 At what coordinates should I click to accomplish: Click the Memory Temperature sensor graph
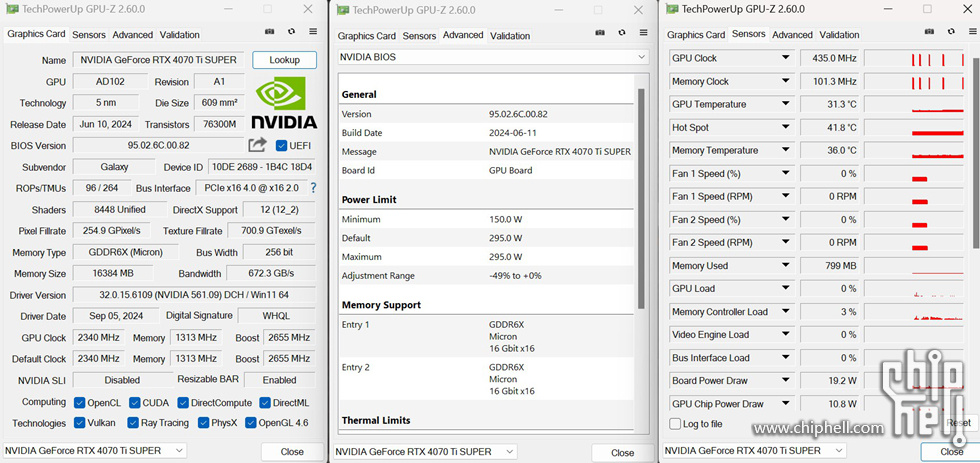point(915,151)
